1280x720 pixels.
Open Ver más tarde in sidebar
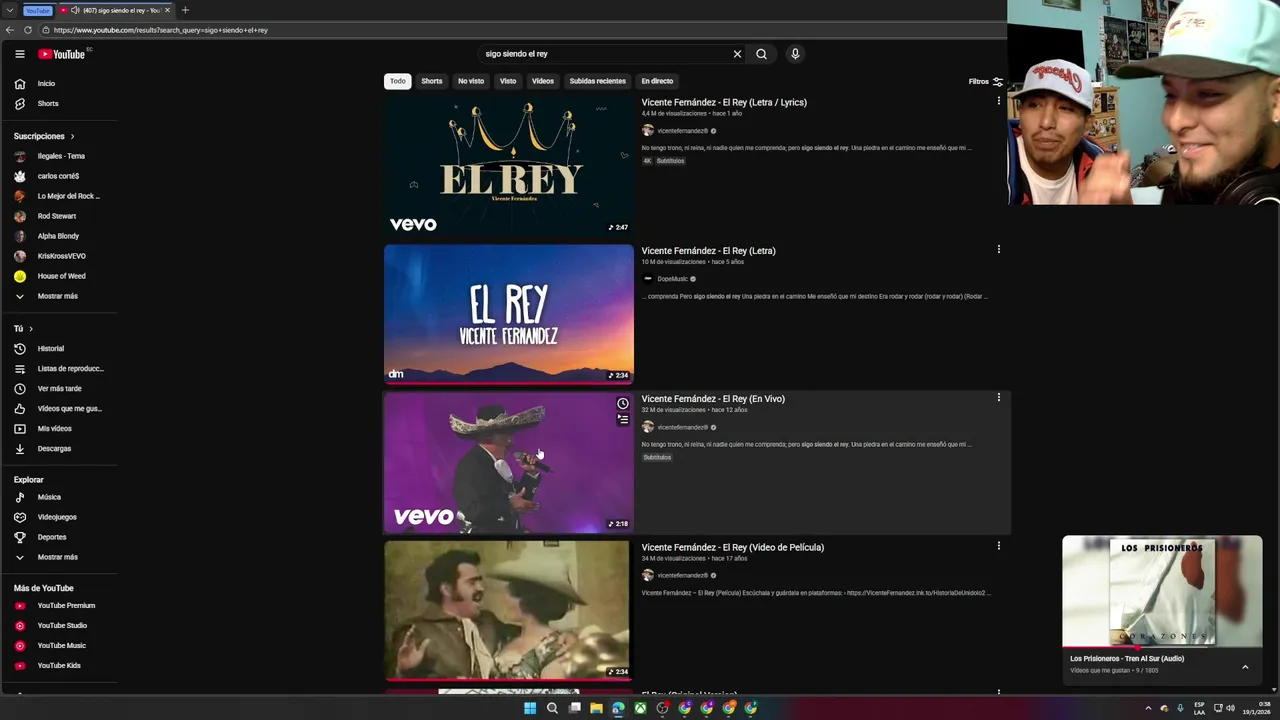point(59,389)
